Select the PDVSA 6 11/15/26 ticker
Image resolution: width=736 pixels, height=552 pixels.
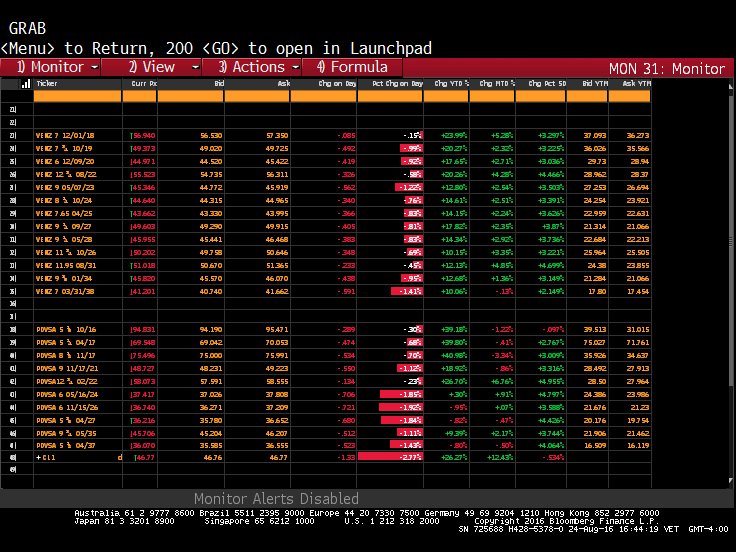click(x=67, y=407)
